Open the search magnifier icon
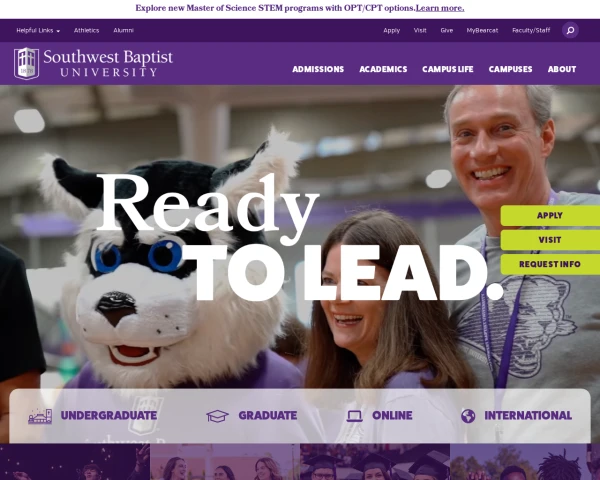600x480 pixels. [x=570, y=30]
